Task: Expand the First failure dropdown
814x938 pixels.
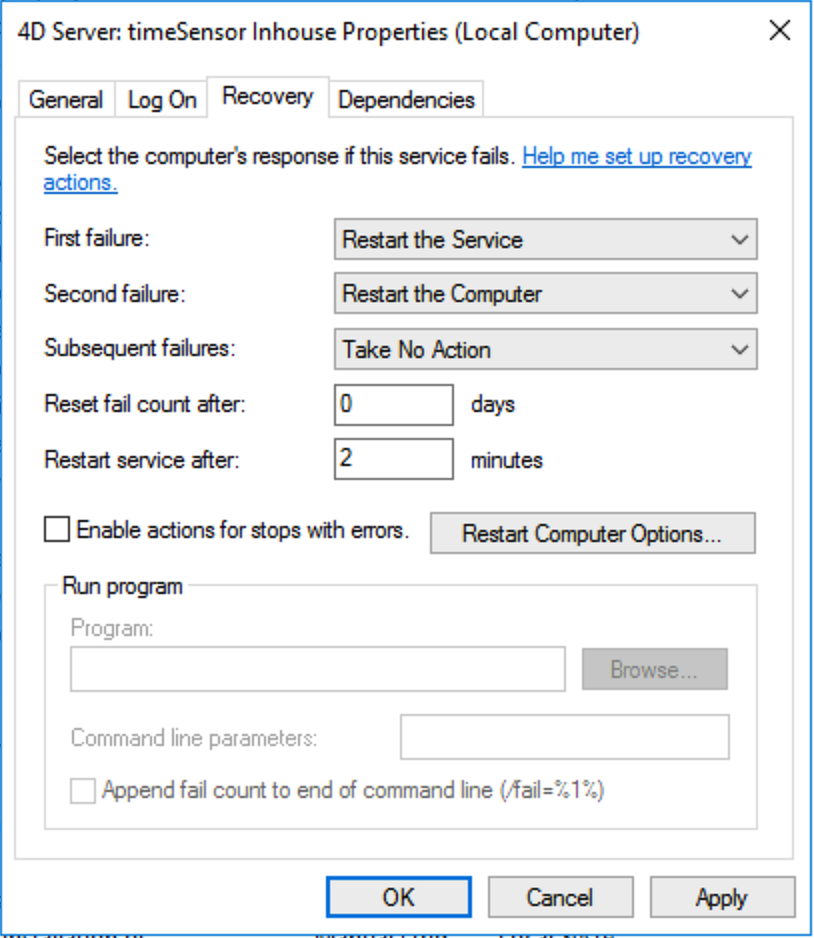Action: click(x=545, y=239)
